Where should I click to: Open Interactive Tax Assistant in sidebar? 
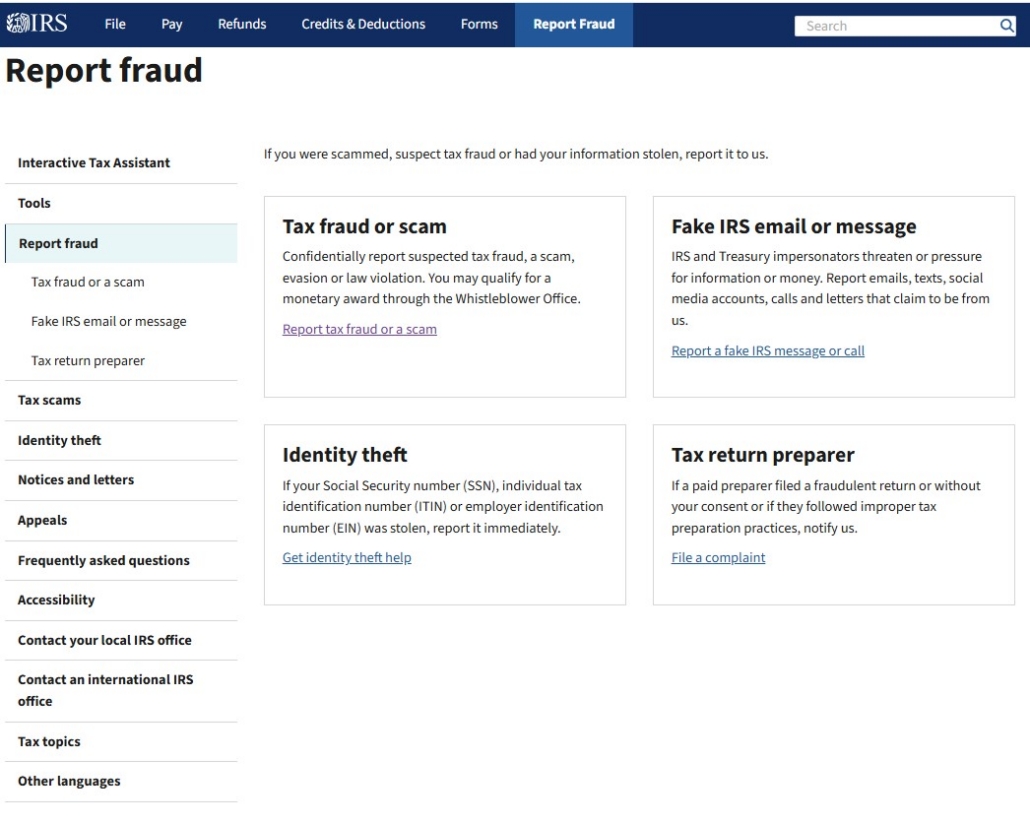94,163
